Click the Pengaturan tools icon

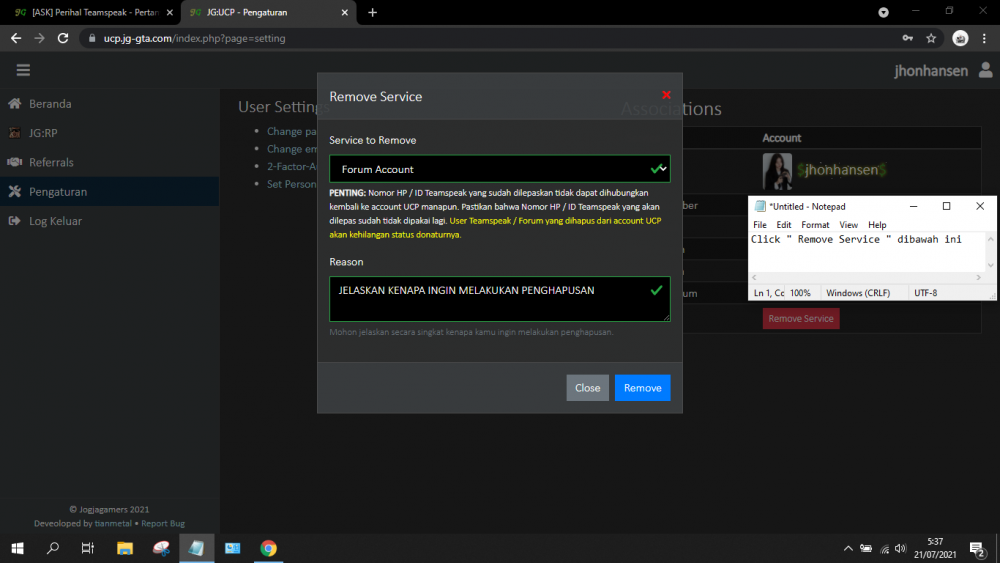pyautogui.click(x=15, y=191)
